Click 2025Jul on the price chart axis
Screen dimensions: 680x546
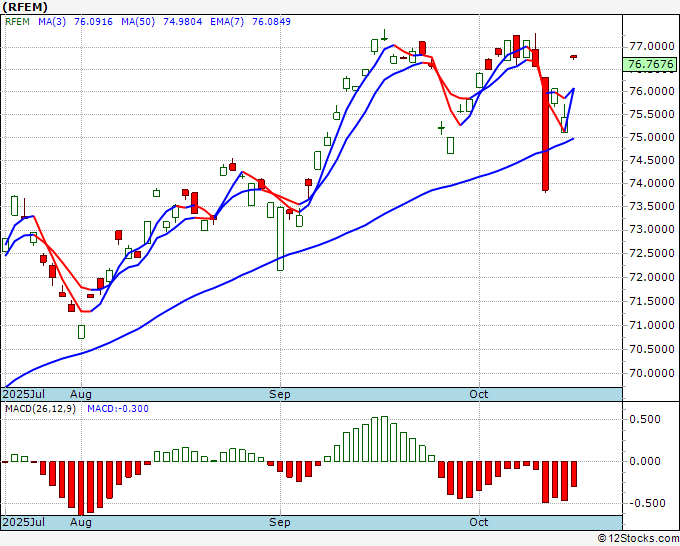(24, 394)
